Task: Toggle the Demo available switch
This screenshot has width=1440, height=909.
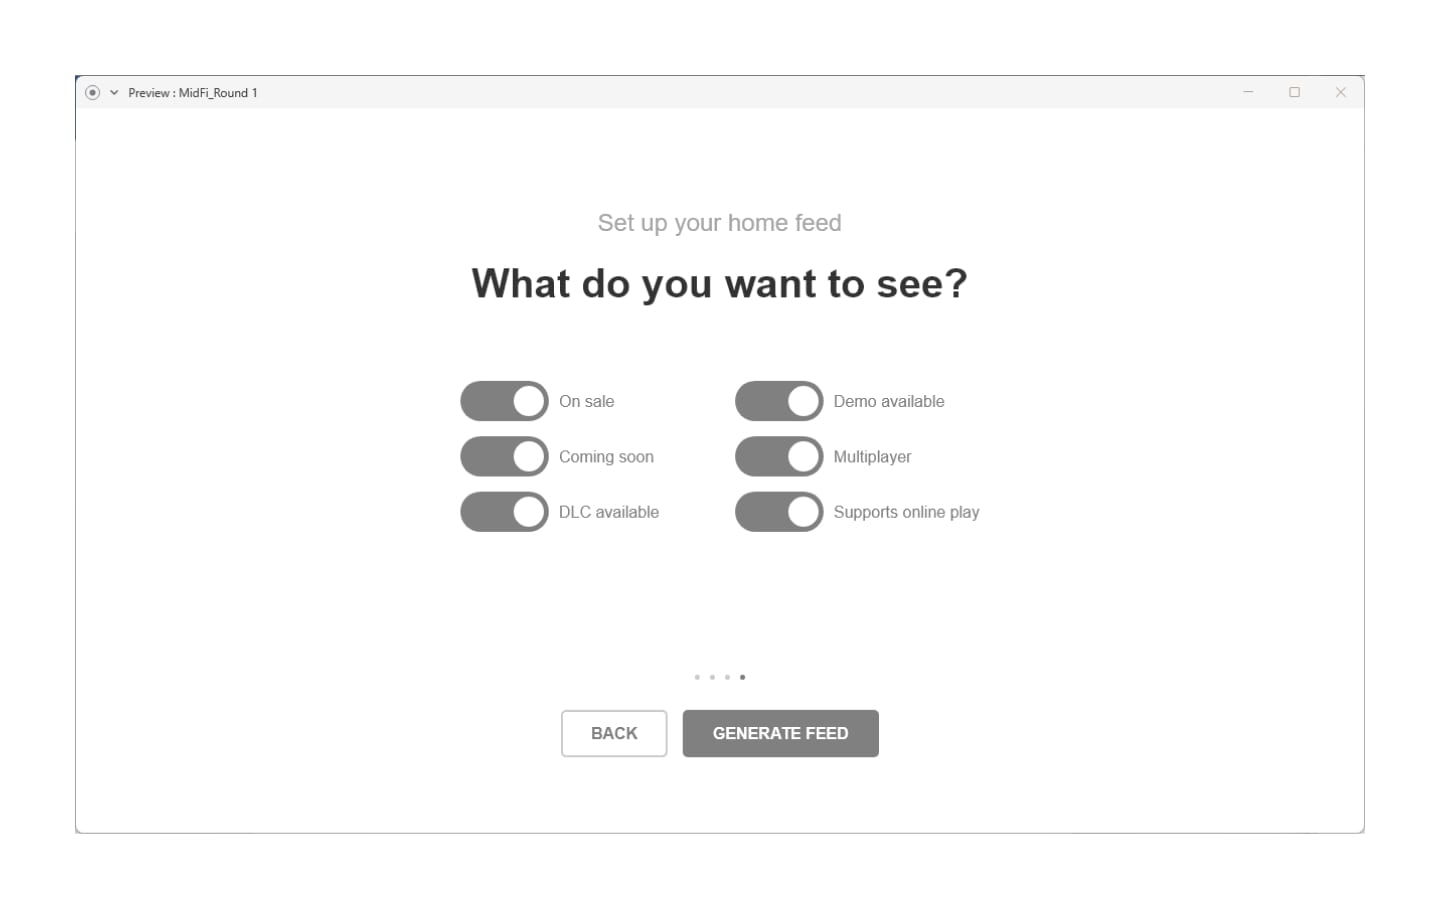Action: (779, 401)
